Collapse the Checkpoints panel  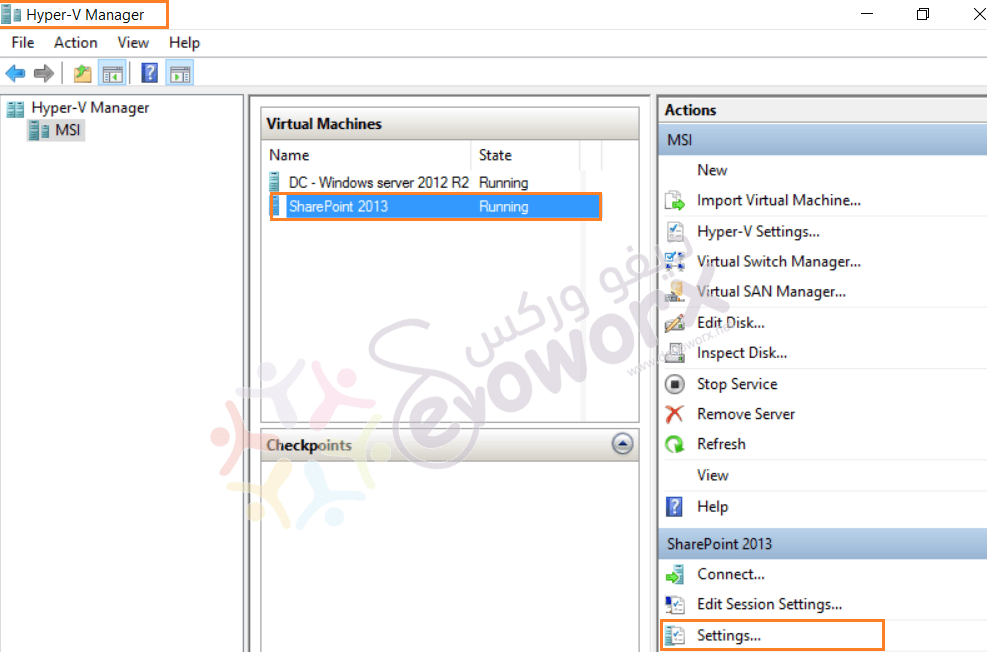pyautogui.click(x=622, y=444)
